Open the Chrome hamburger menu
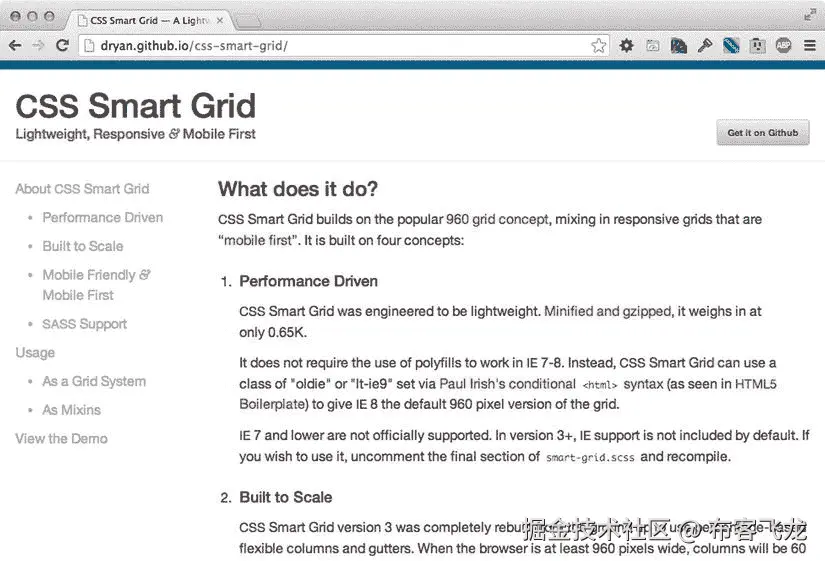Viewport: 825px width, 561px height. (810, 46)
